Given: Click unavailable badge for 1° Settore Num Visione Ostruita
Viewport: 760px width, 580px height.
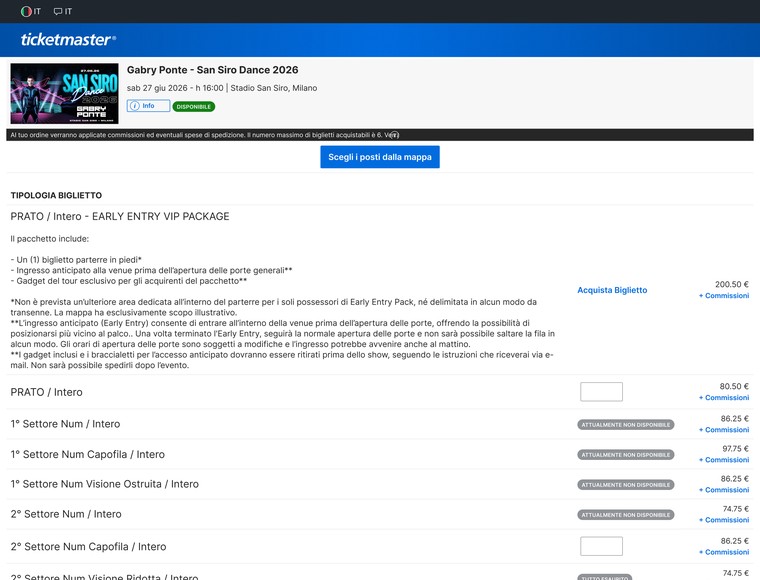Looking at the screenshot, I should (x=626, y=485).
